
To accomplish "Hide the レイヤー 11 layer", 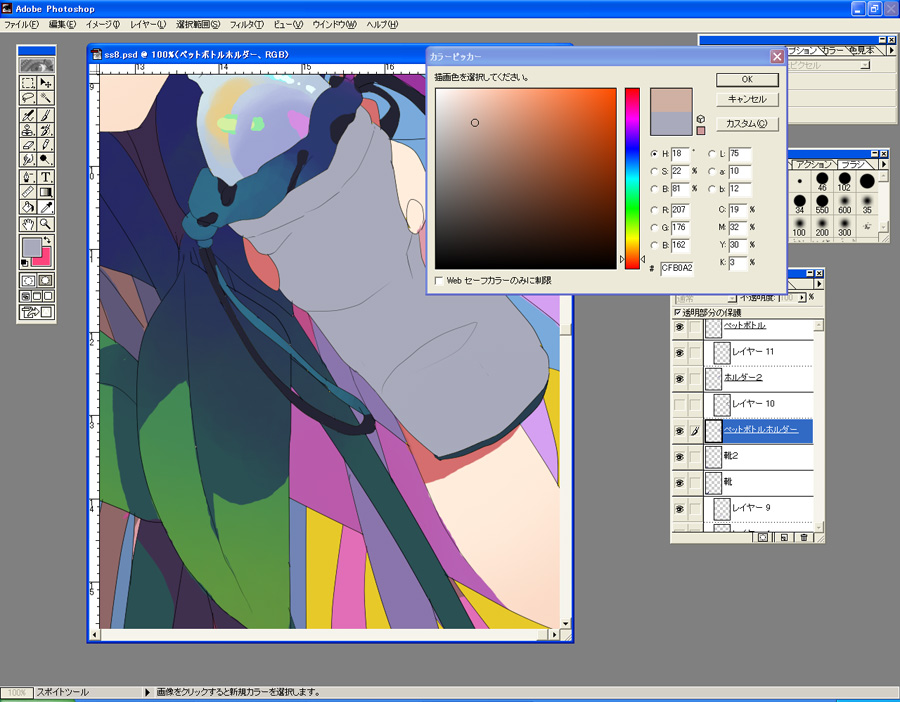I will tap(680, 352).
